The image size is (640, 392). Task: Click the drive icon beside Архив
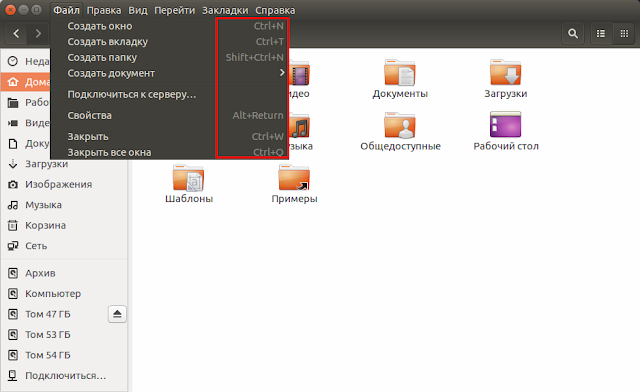click(x=13, y=273)
